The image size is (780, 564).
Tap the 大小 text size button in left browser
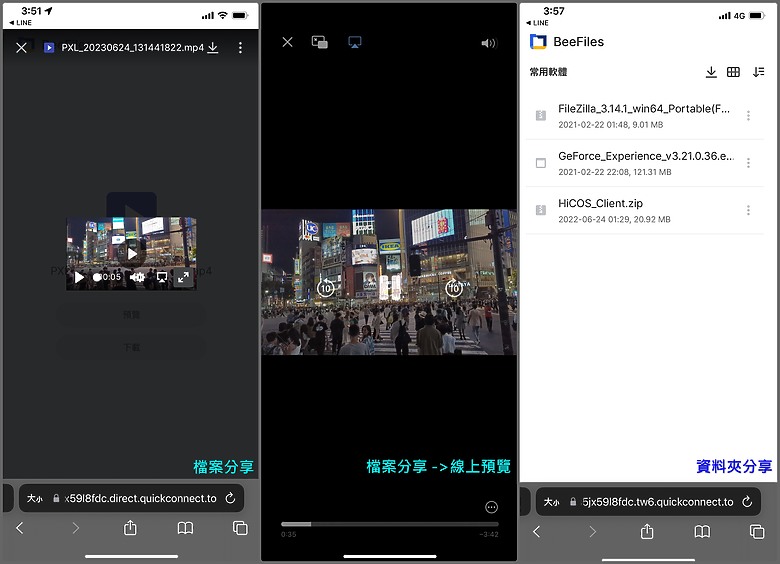coord(35,498)
